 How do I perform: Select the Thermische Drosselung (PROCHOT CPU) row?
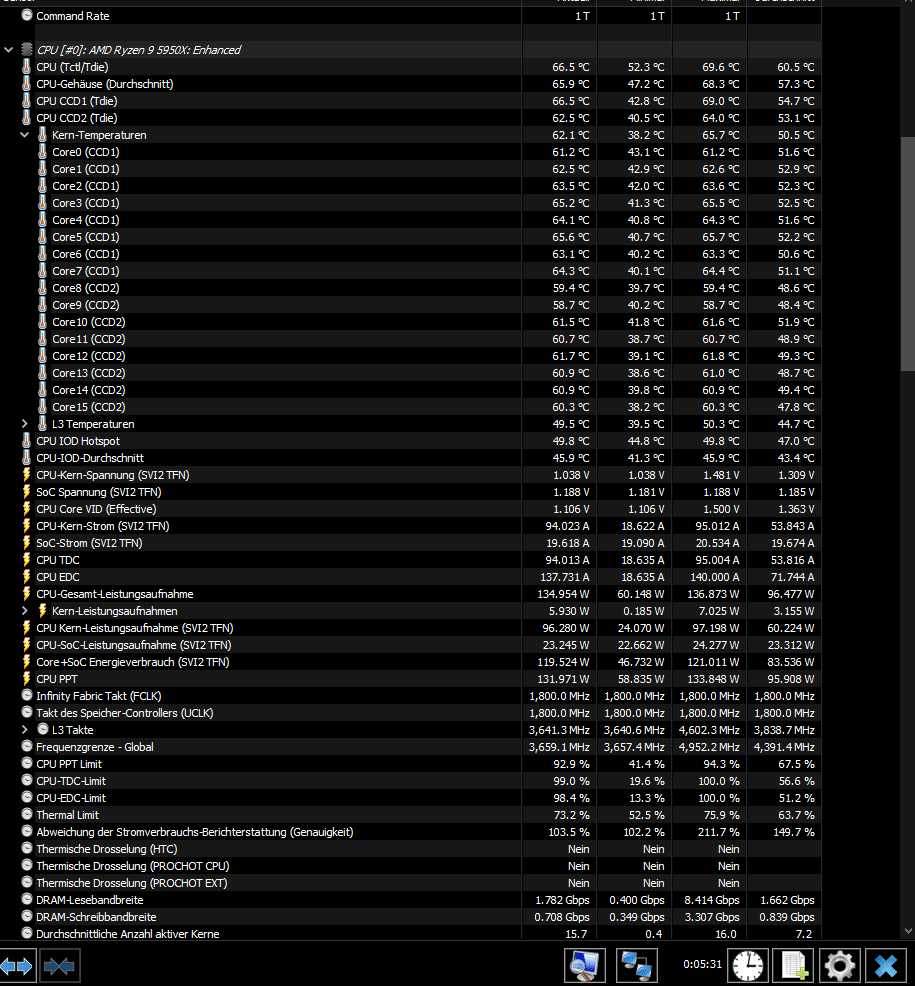tap(411, 865)
